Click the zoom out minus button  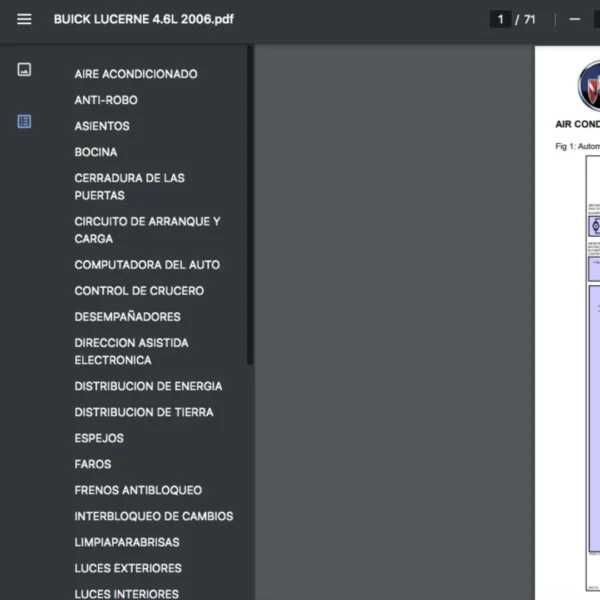coord(574,19)
